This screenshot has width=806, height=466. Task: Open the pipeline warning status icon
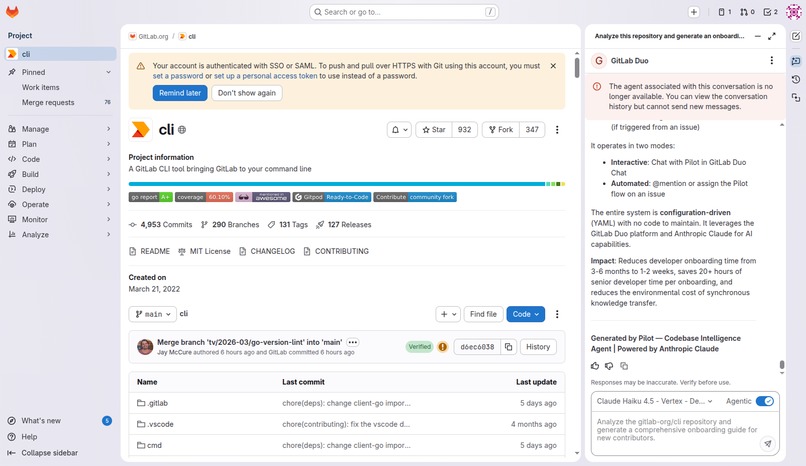(x=443, y=347)
